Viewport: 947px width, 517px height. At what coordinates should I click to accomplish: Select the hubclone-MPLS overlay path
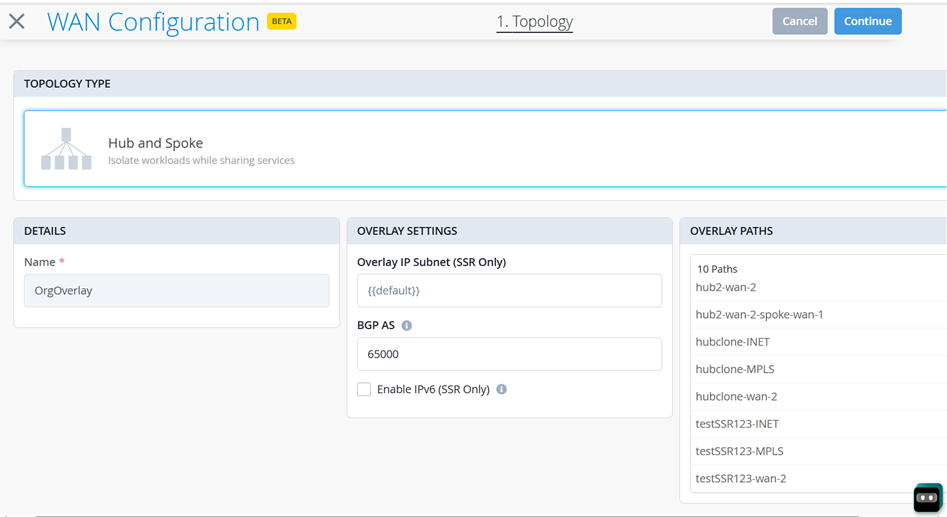coord(820,369)
